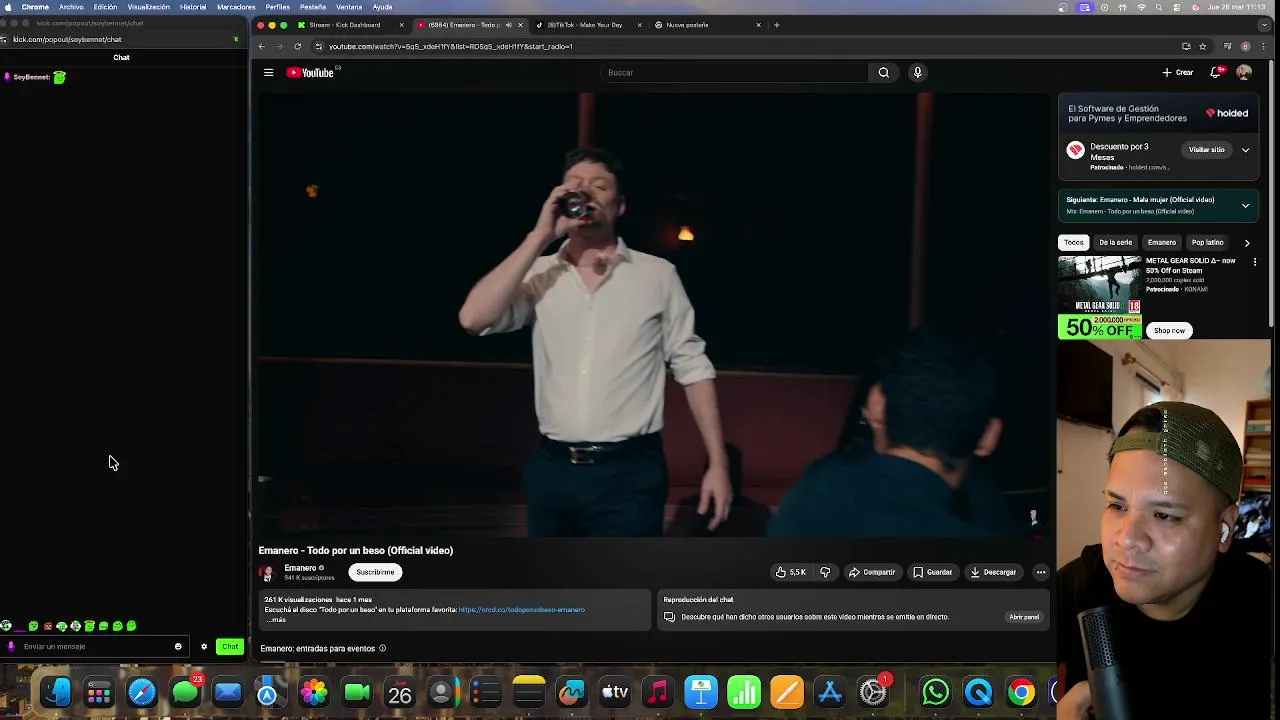
Task: Click the YouTube Buscar search field
Action: (x=735, y=72)
